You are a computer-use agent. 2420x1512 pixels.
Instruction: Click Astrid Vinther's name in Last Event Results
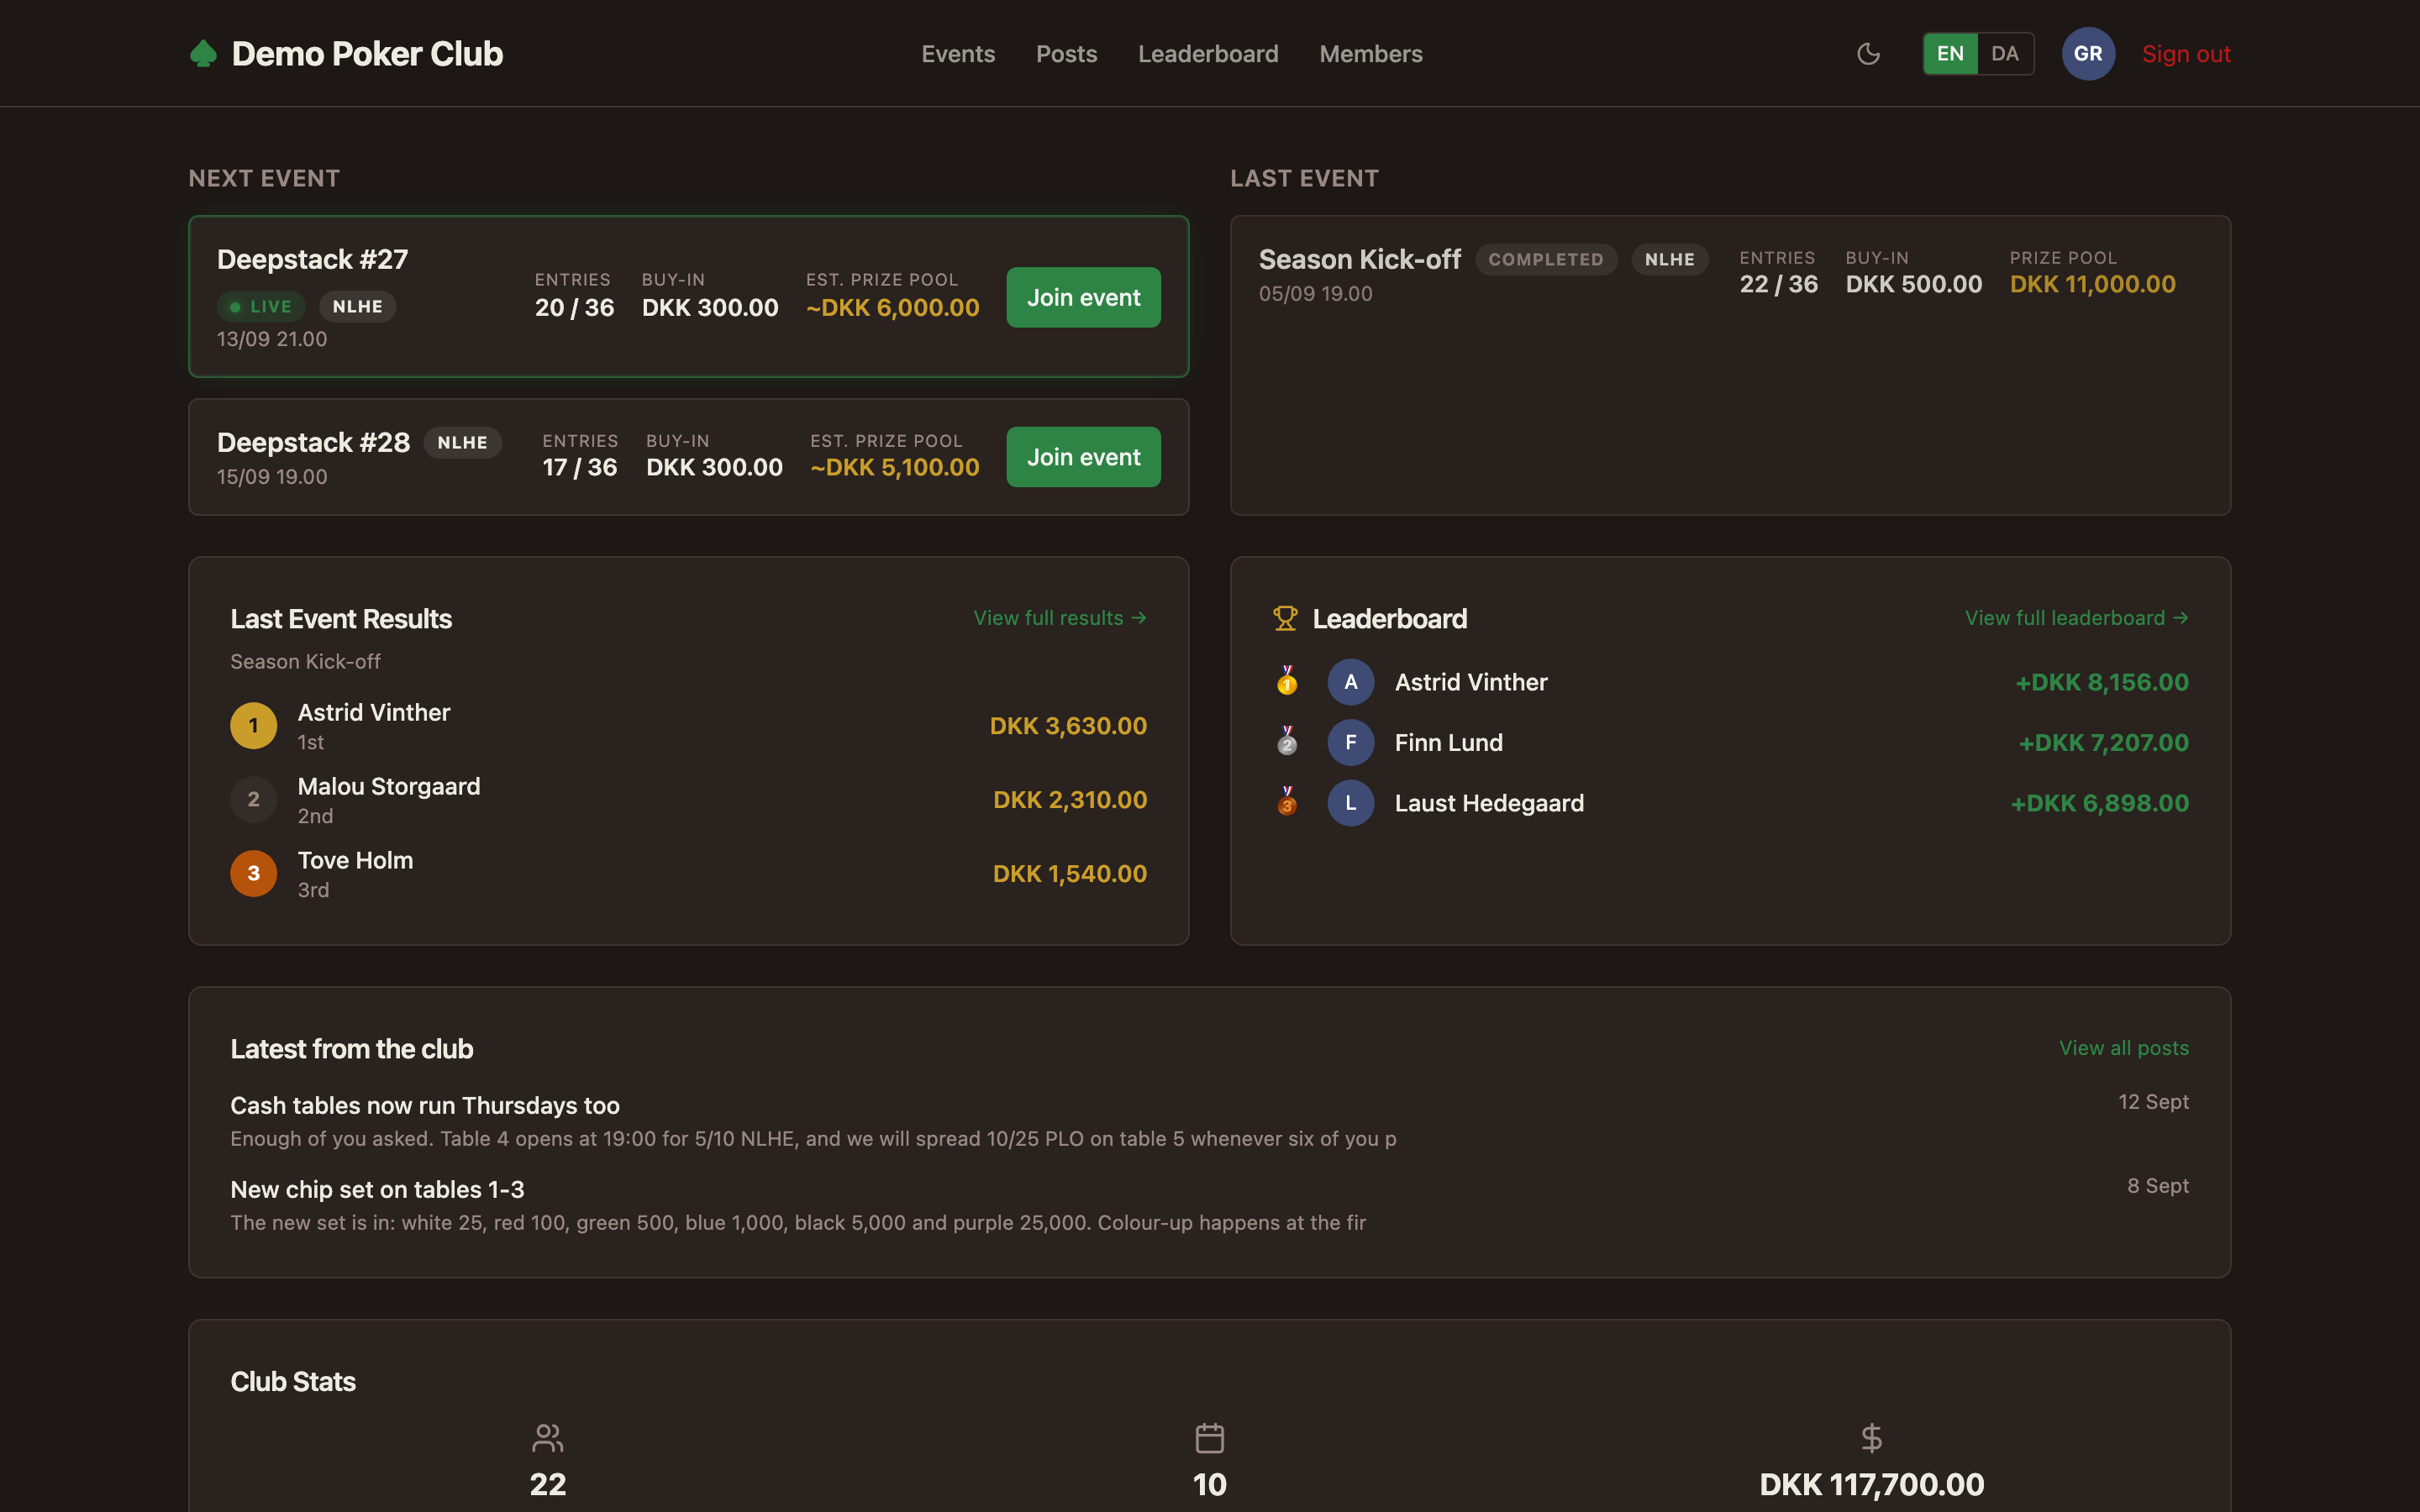pos(374,713)
